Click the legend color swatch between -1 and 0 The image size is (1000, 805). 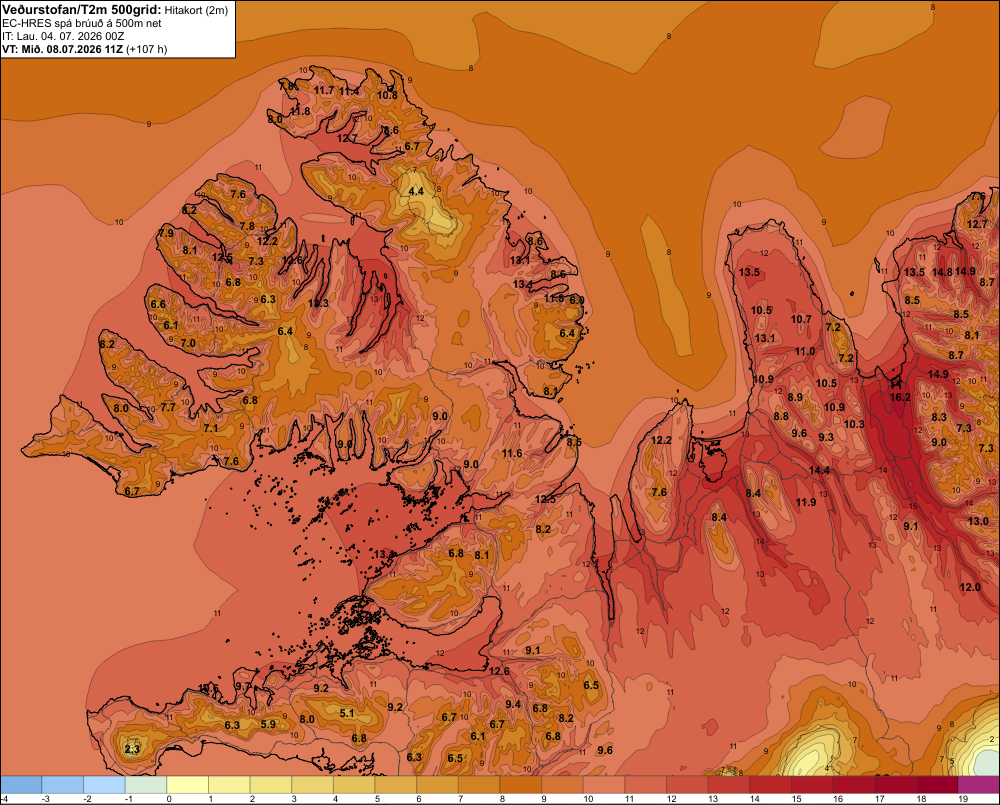146,784
